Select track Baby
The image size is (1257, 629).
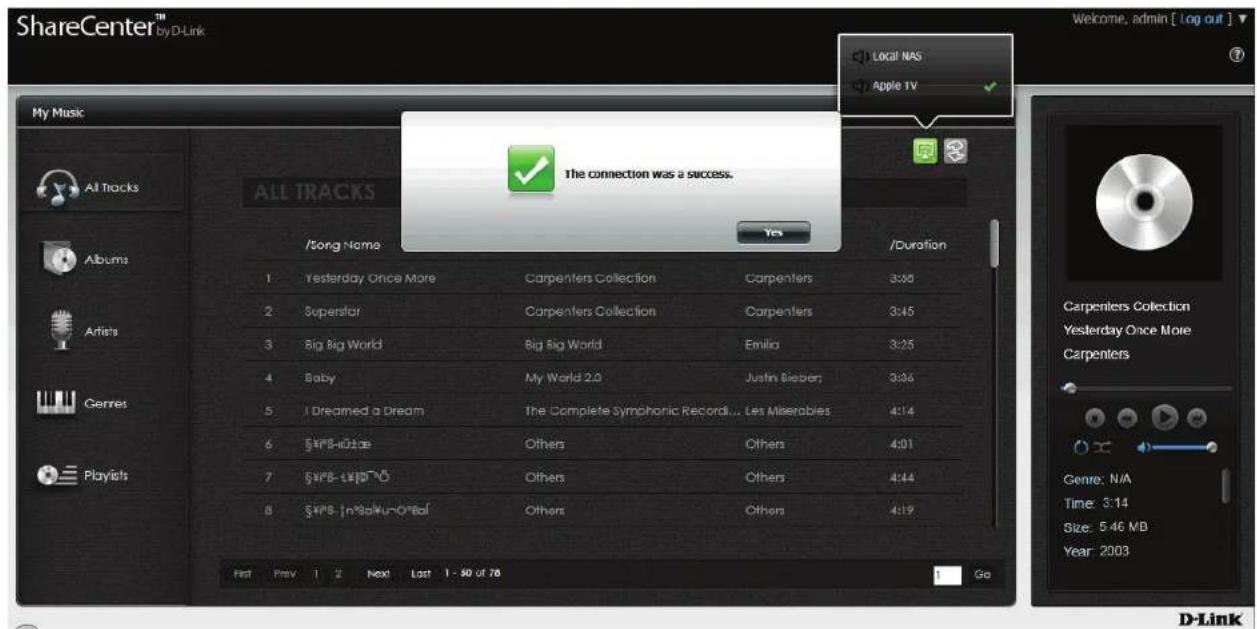320,378
